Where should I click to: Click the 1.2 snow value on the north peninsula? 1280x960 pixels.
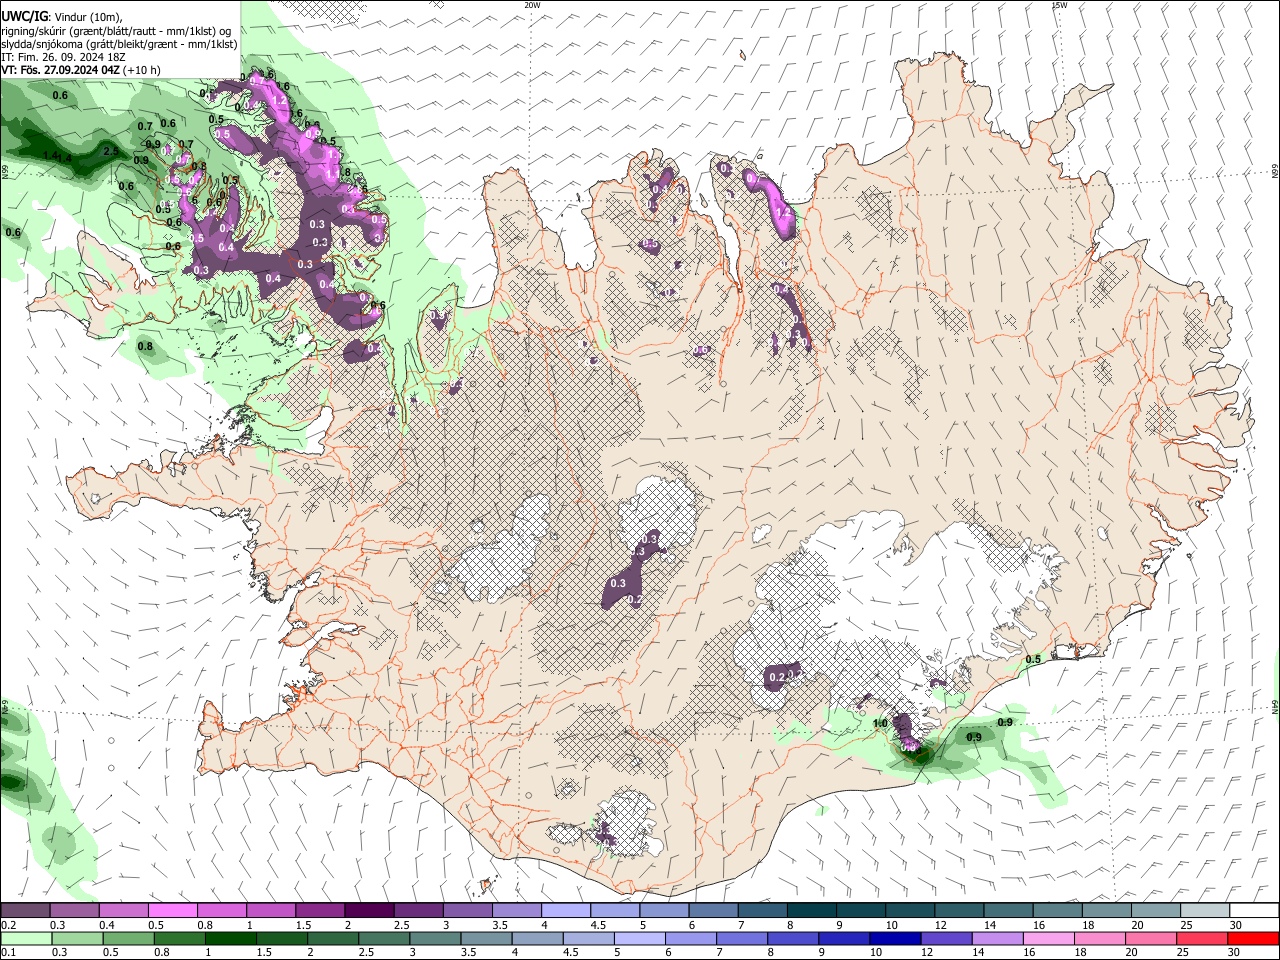[x=783, y=212]
